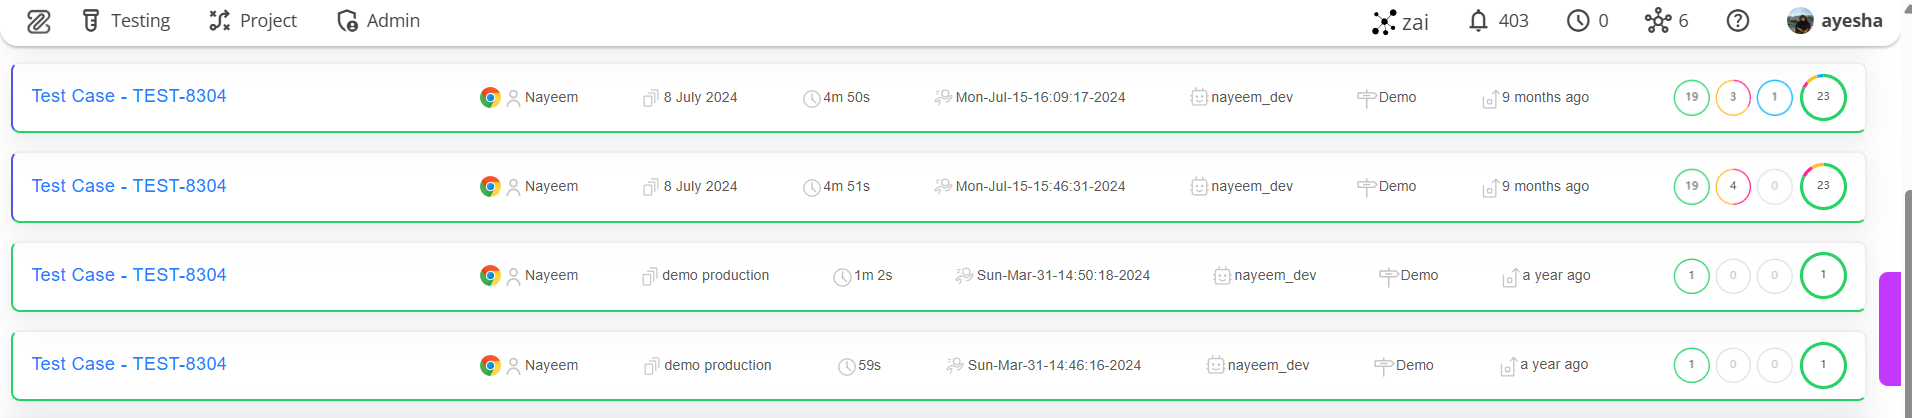Image resolution: width=1912 pixels, height=418 pixels.
Task: Click the green passed count 19 in first row
Action: [1692, 97]
